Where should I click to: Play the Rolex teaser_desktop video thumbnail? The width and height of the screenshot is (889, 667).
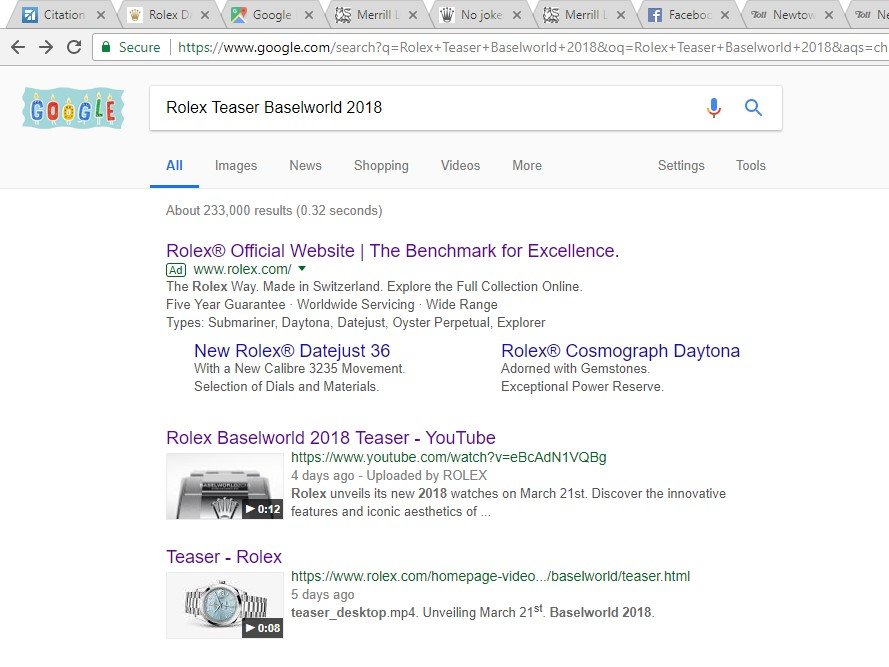[225, 605]
